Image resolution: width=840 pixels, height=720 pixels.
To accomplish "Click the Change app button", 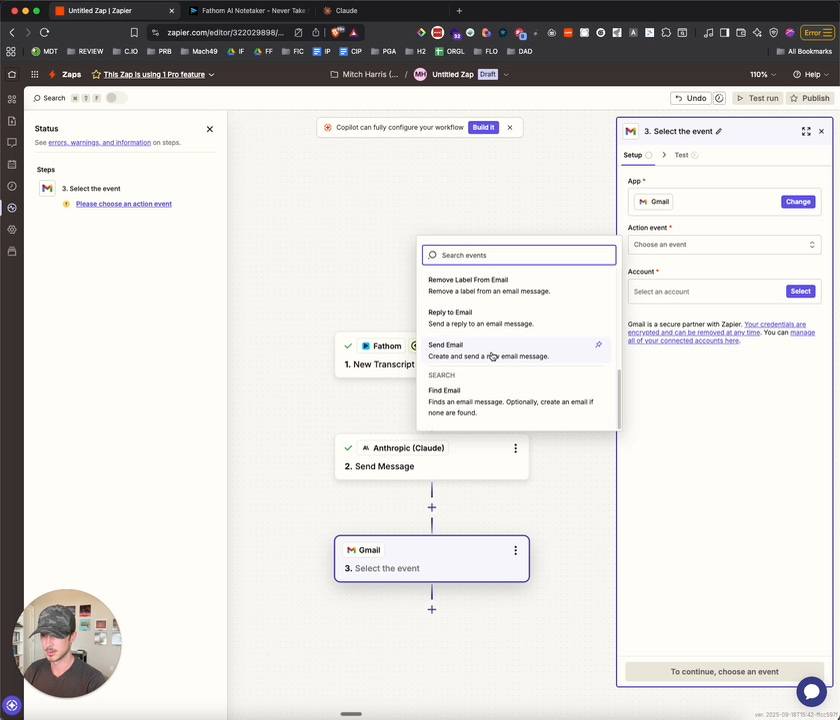I will [x=798, y=202].
